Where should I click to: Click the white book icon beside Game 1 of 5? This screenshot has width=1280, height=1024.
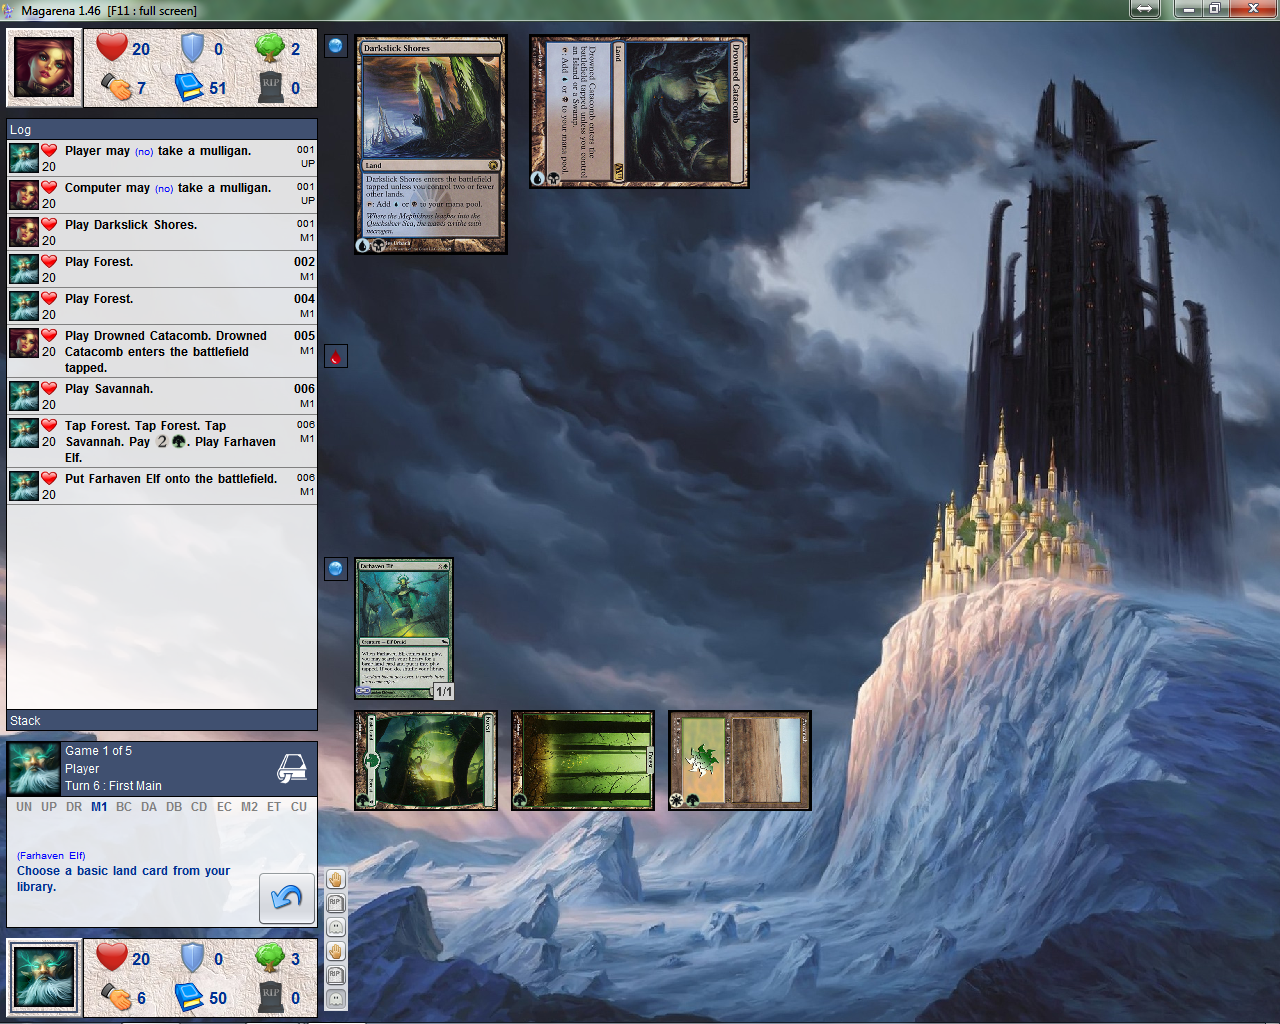(291, 768)
